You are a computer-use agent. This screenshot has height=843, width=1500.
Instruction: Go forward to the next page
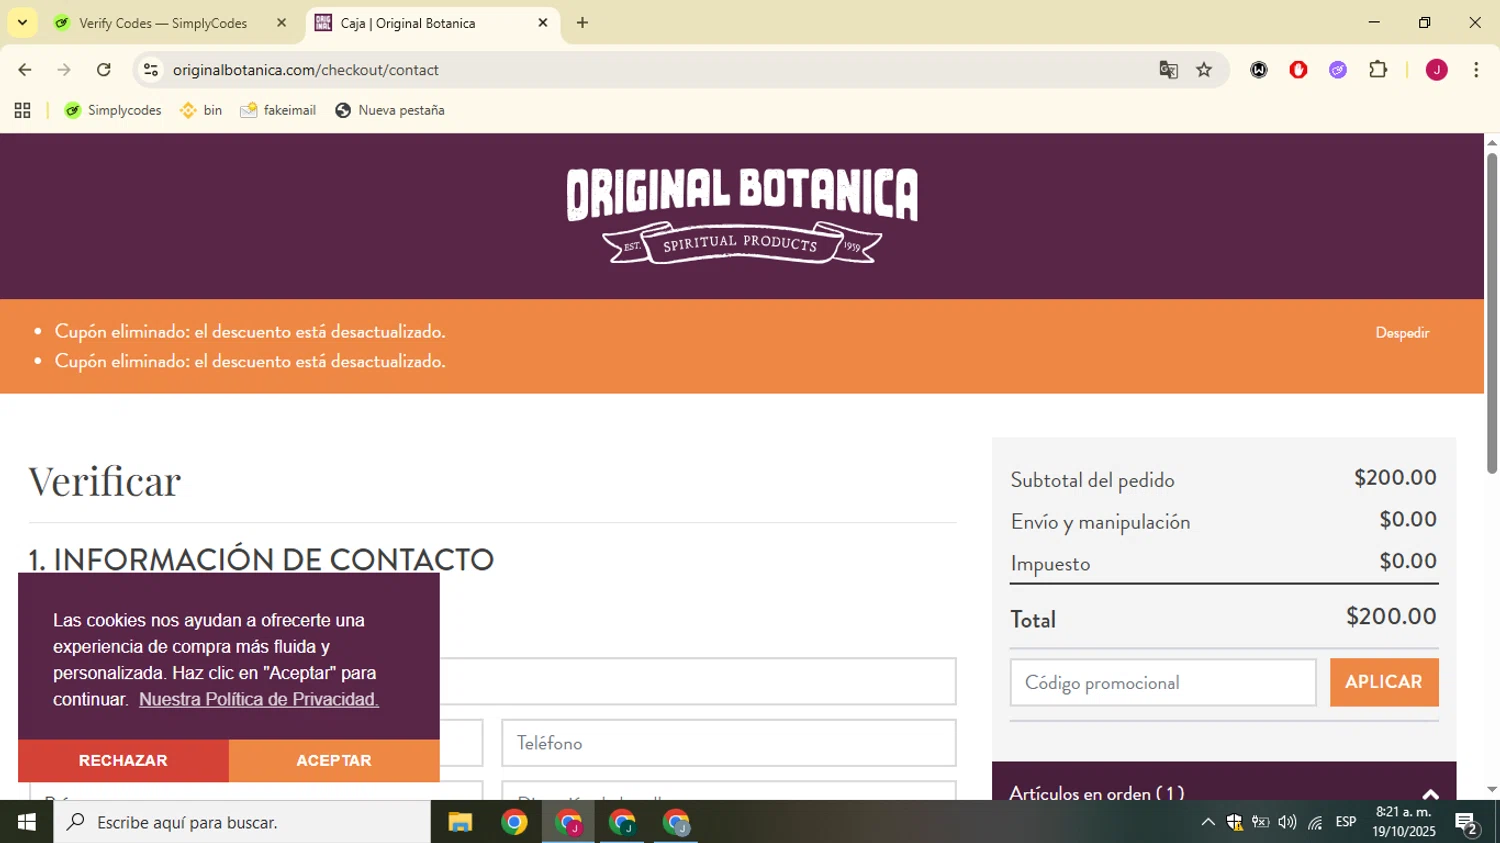64,70
